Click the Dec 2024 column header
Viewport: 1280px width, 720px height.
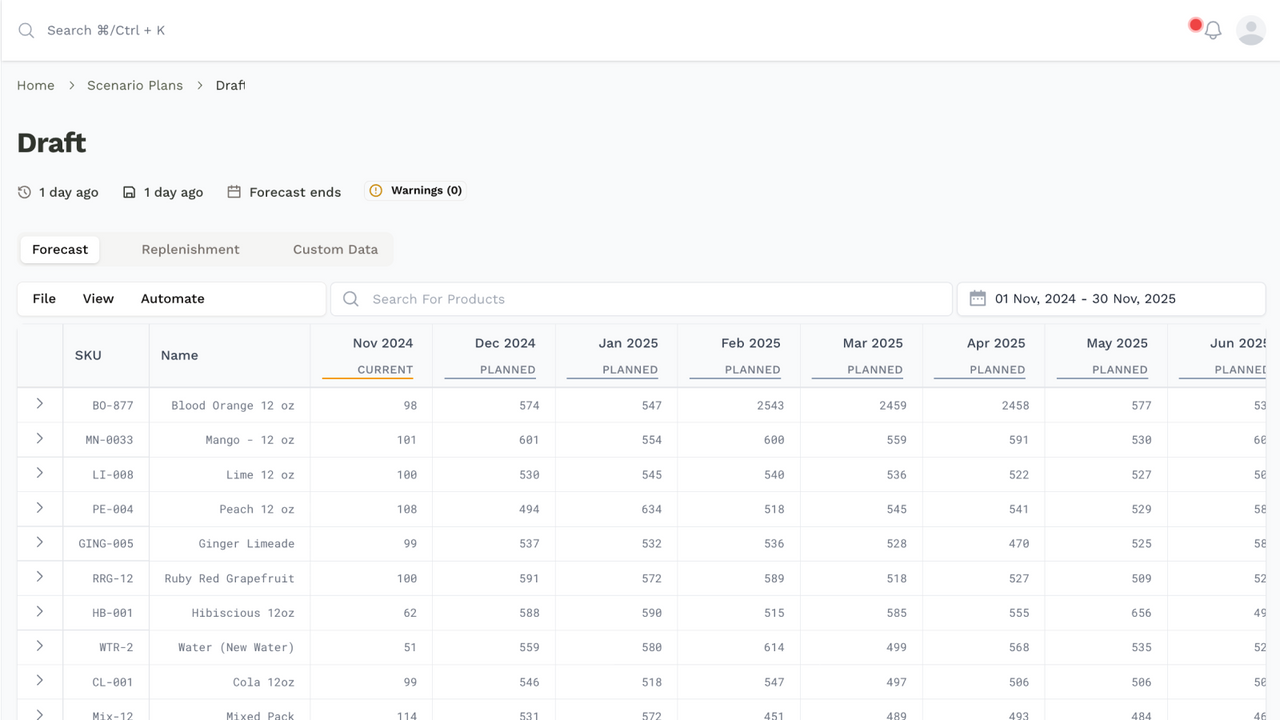tap(494, 355)
